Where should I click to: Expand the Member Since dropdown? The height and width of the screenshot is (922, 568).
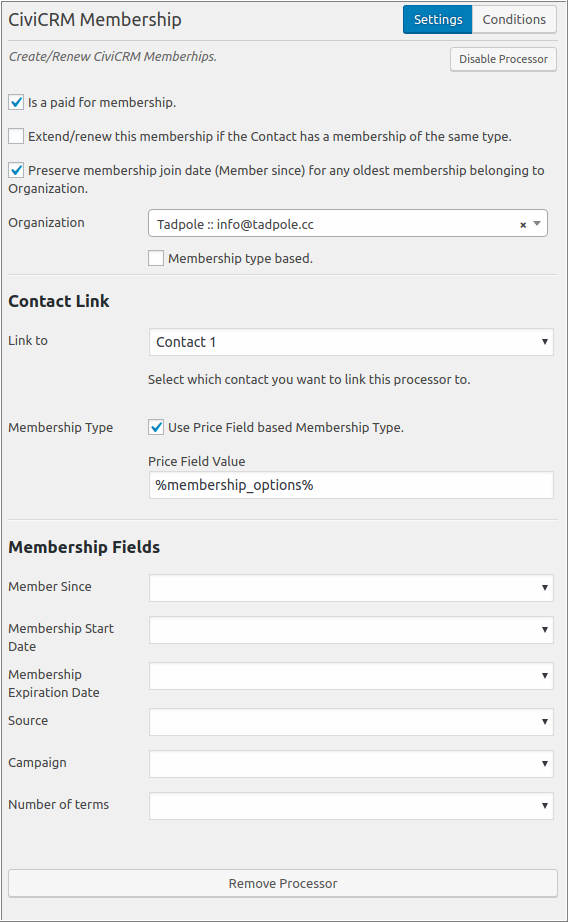point(351,588)
